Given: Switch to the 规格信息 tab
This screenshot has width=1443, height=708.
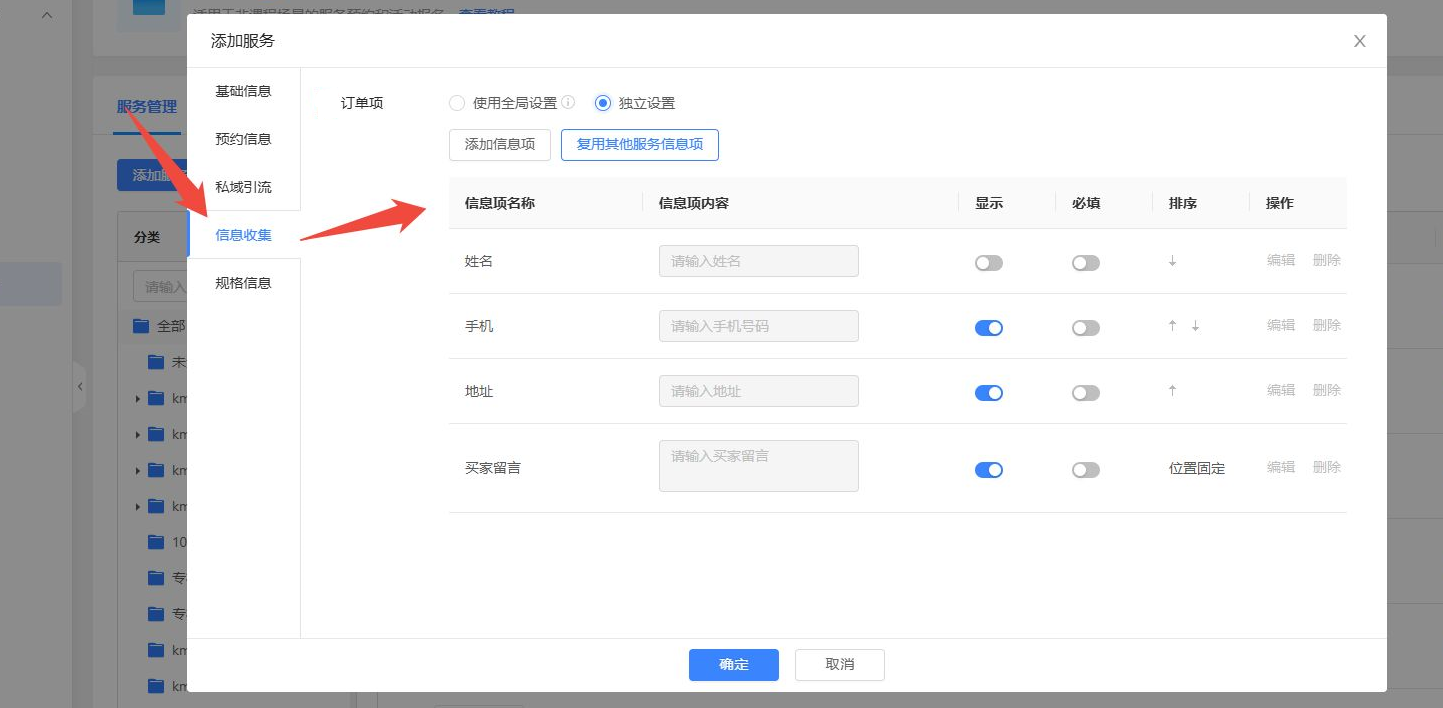Looking at the screenshot, I should coord(243,283).
